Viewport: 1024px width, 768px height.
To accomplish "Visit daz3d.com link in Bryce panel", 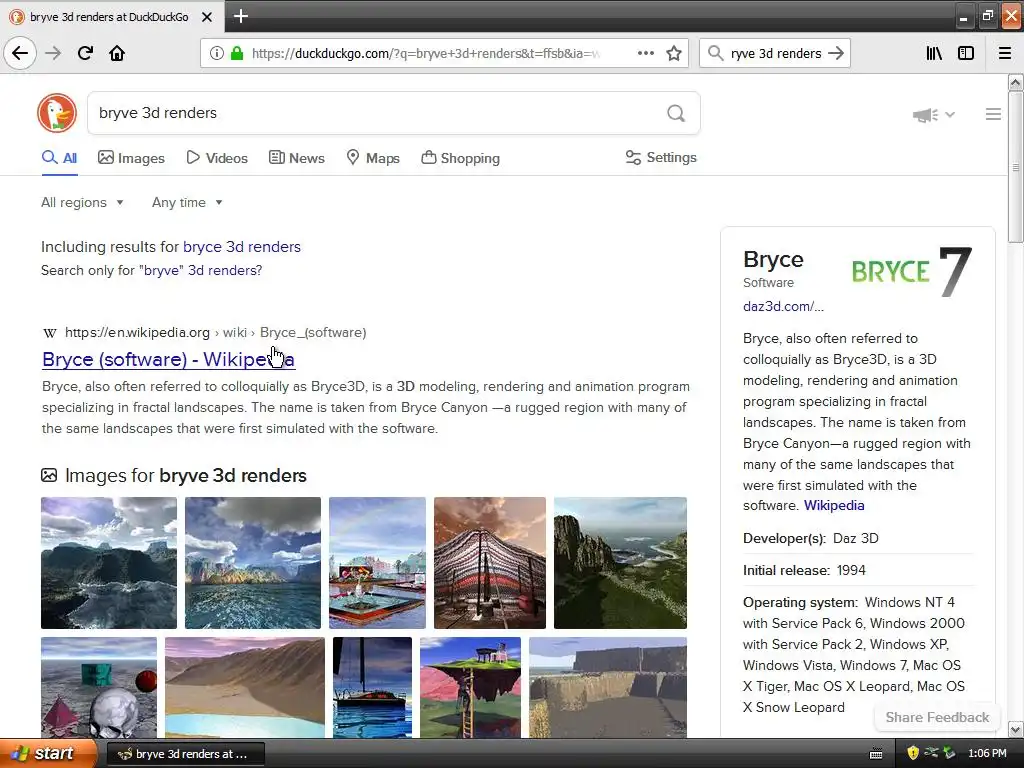I will [783, 306].
